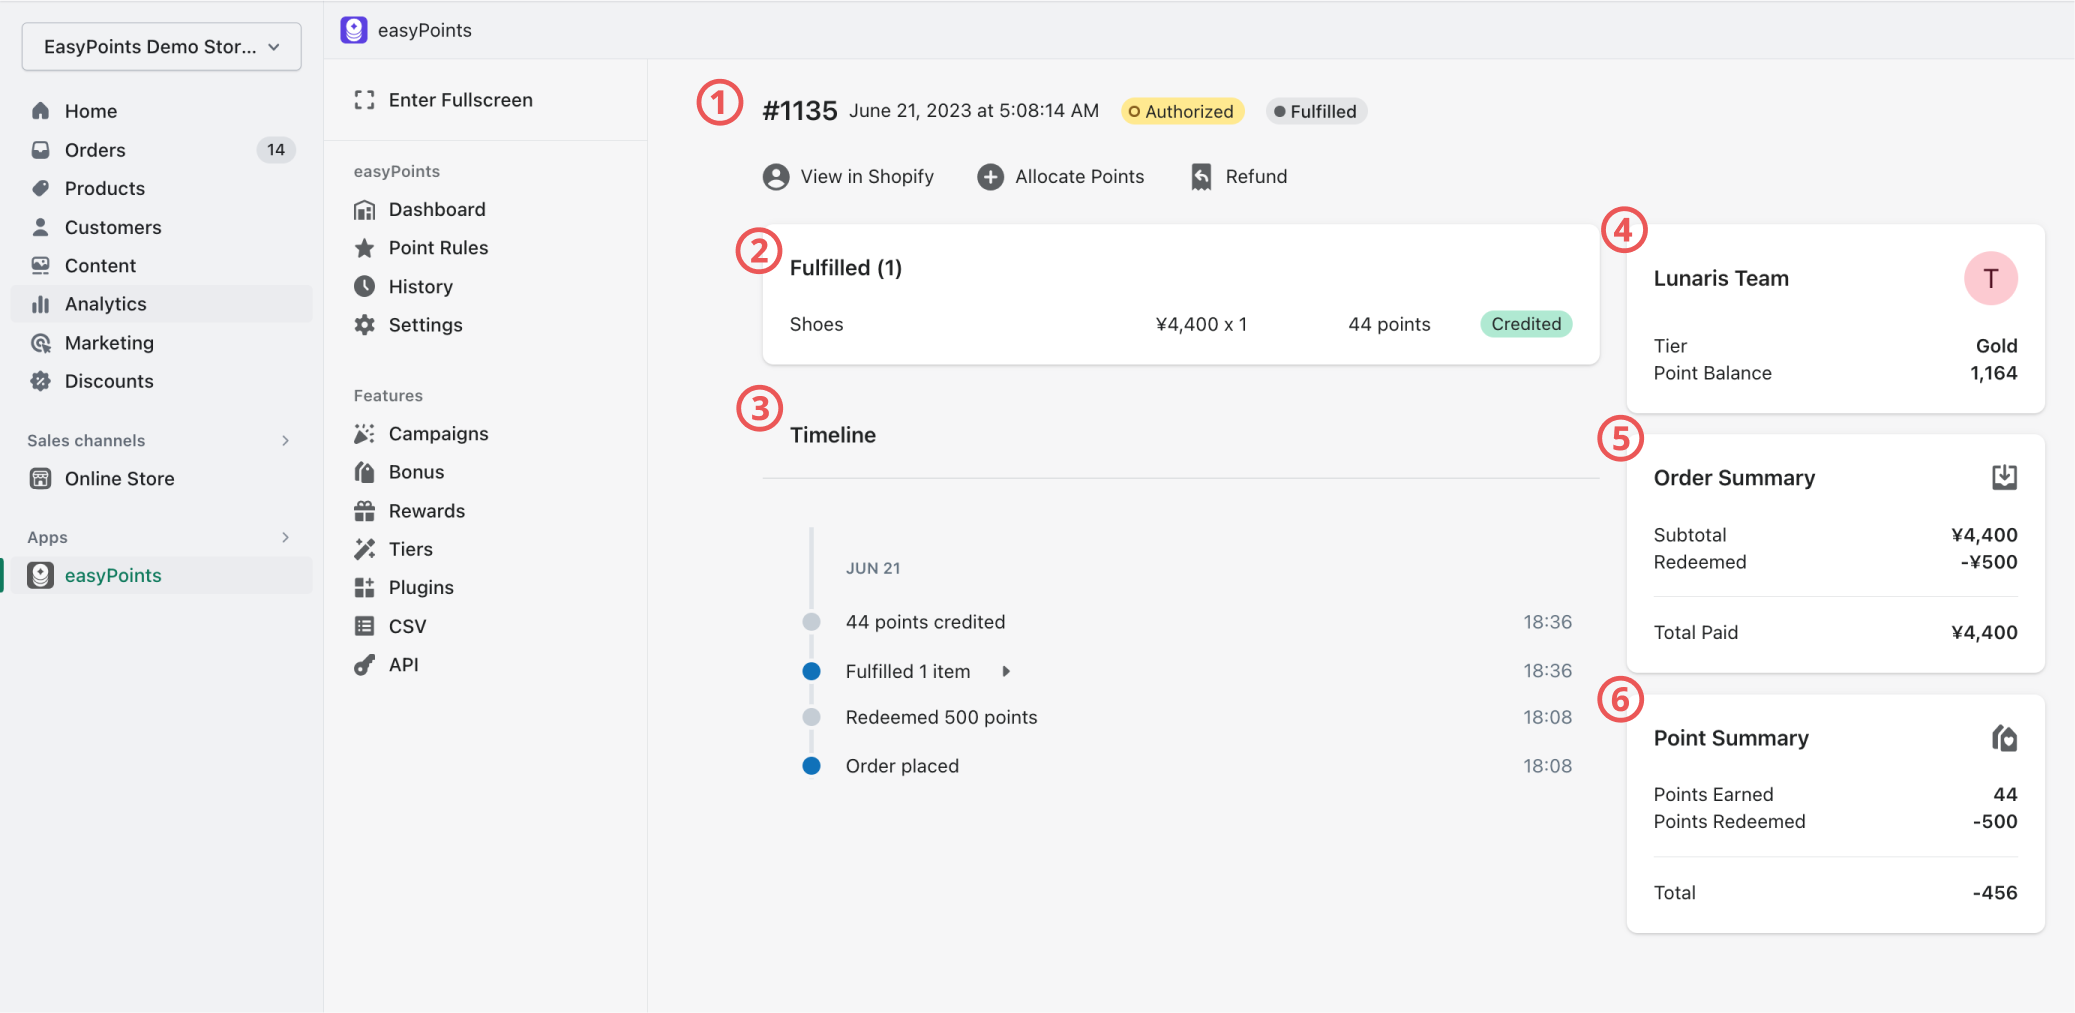
Task: Open the Point Rules star icon
Action: 364,248
